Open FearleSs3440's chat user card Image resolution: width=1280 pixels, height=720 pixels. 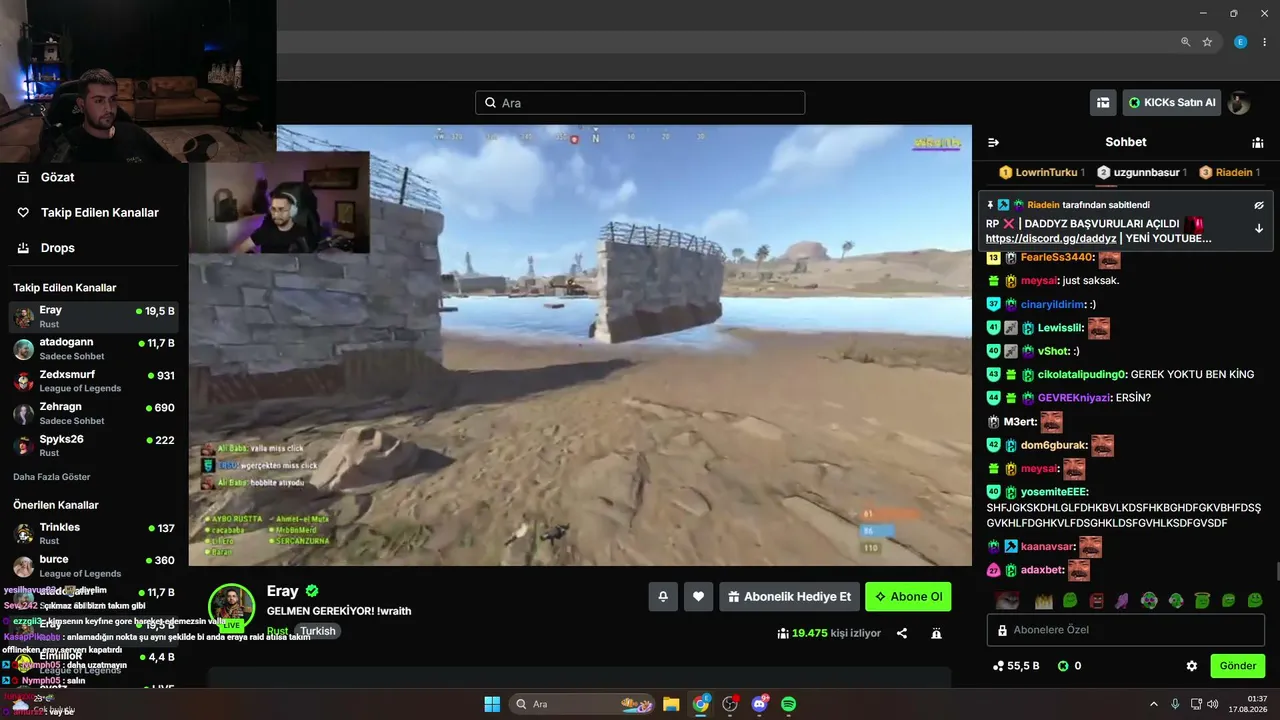[1056, 257]
